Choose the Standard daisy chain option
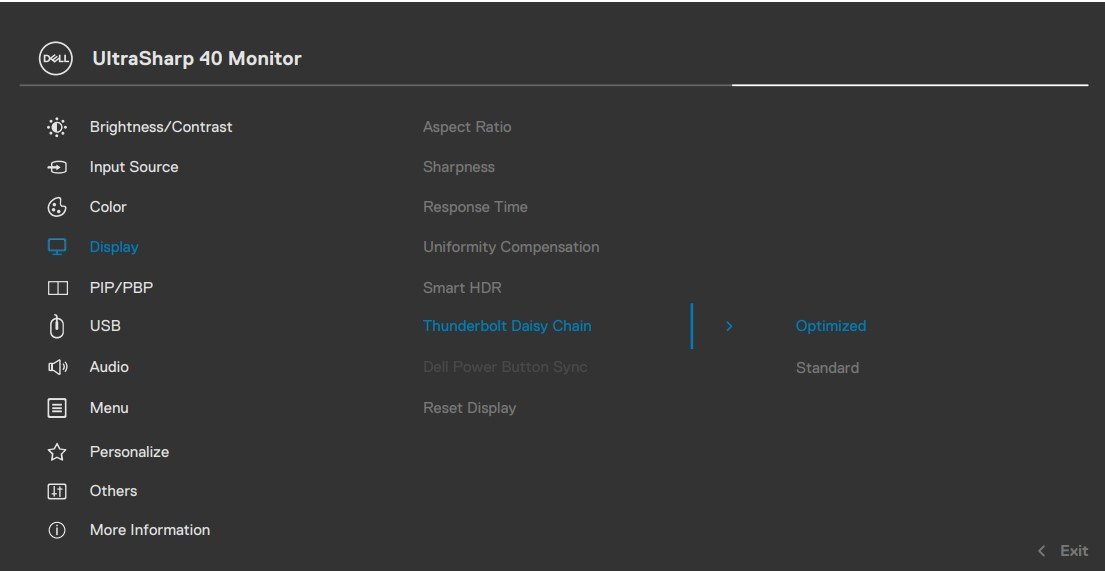 [827, 368]
